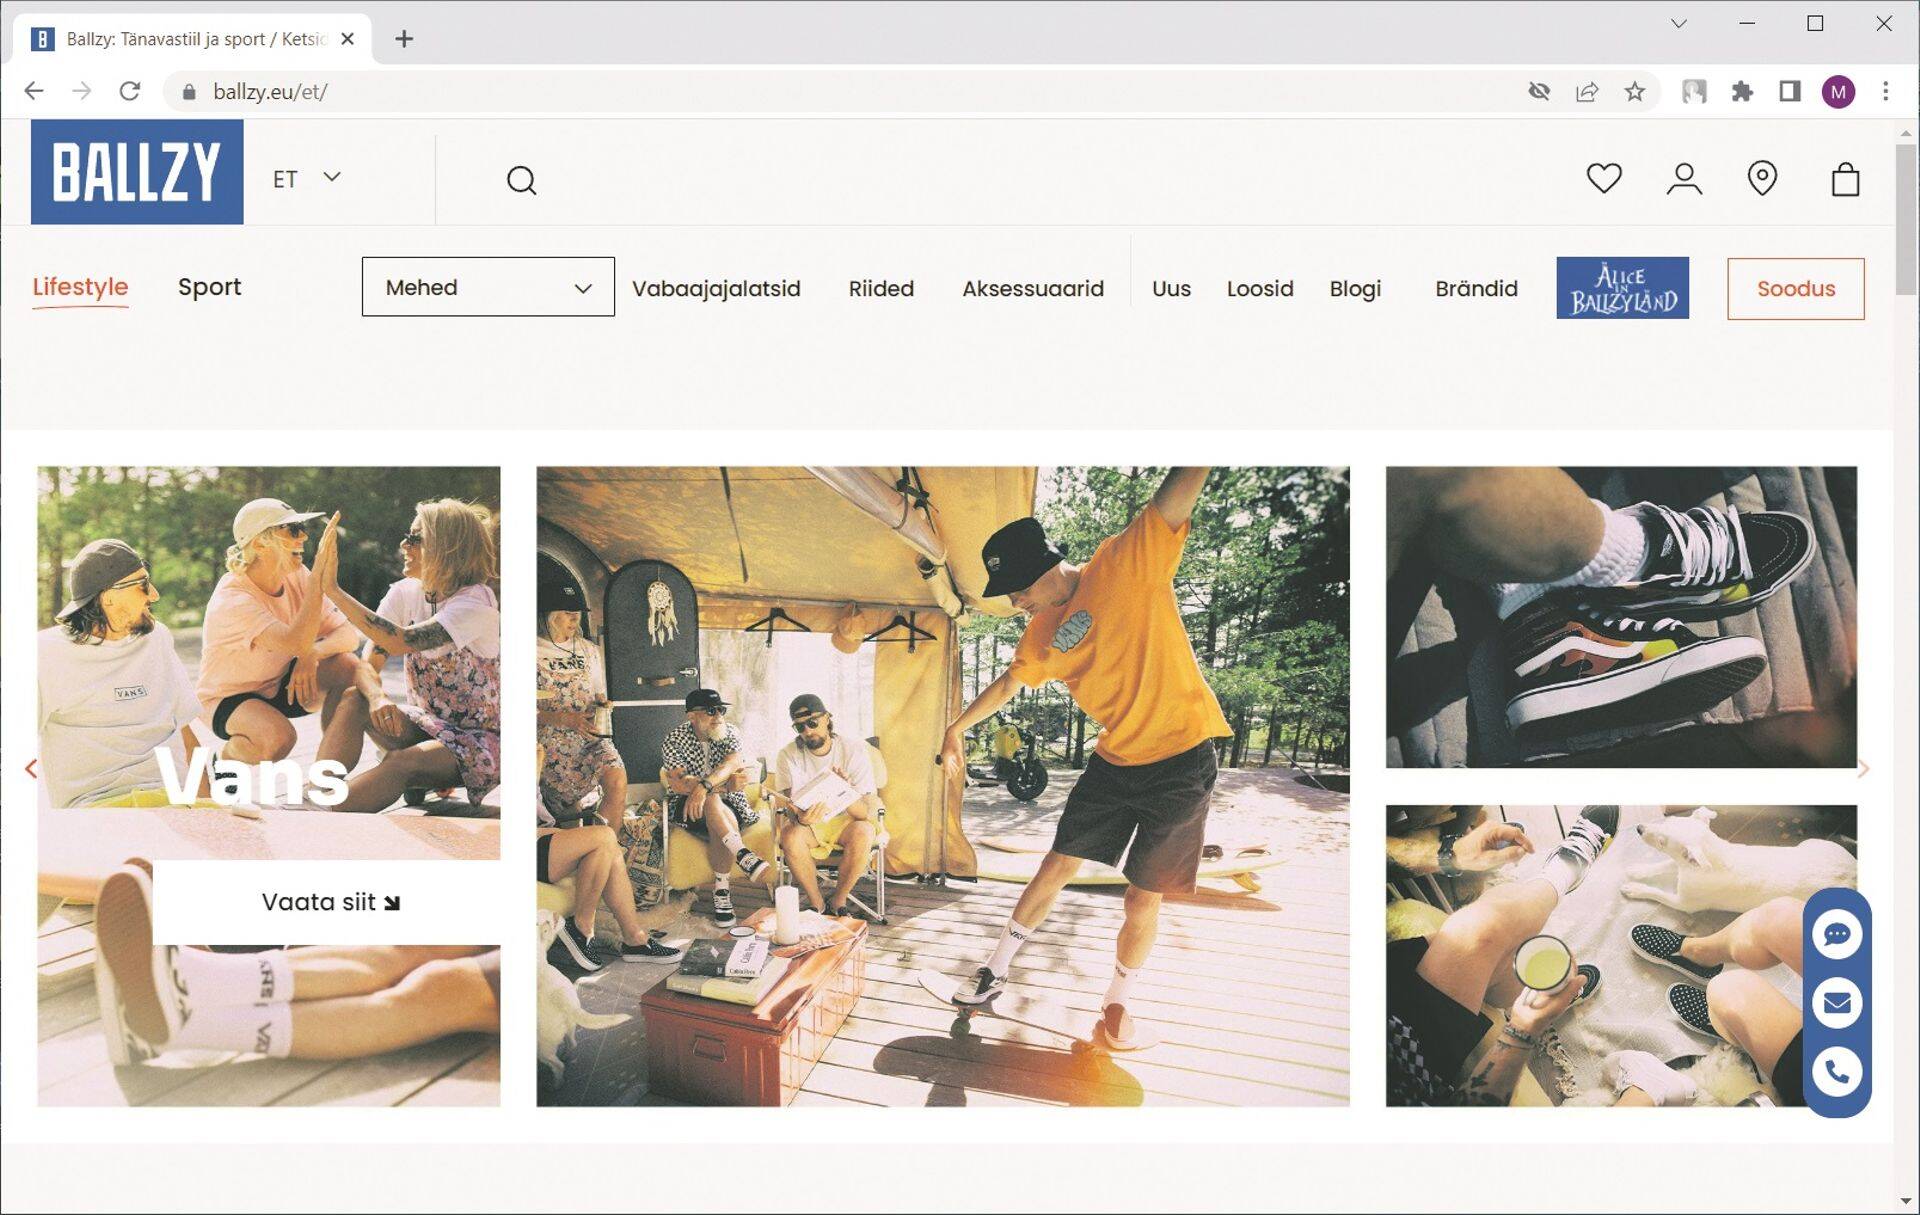Screen dimensions: 1920x1215
Task: Open the Vabaajajalatsid menu item
Action: tap(715, 289)
